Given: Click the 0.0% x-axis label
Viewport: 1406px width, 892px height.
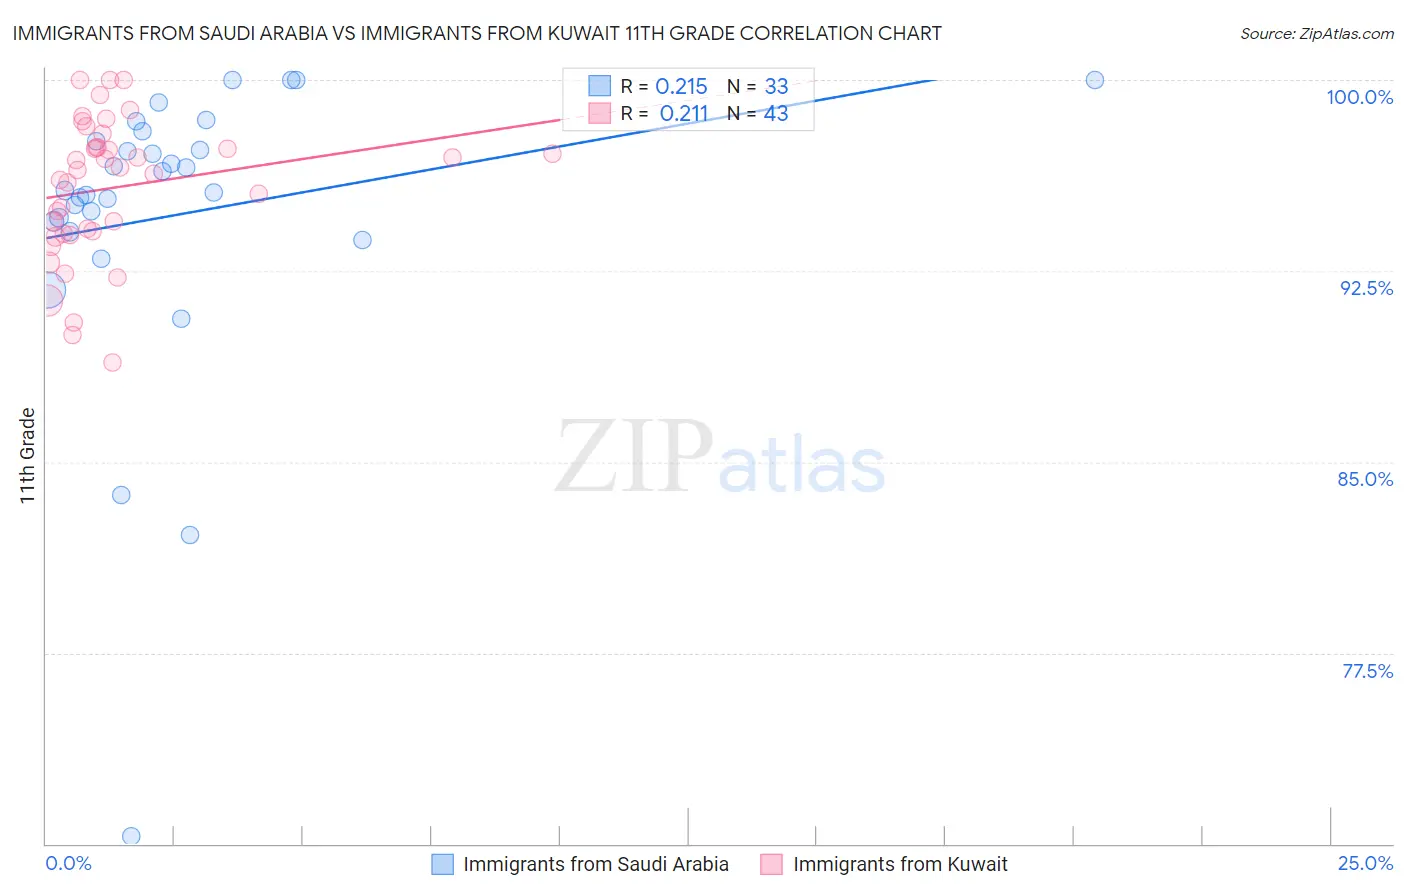Looking at the screenshot, I should pyautogui.click(x=68, y=863).
